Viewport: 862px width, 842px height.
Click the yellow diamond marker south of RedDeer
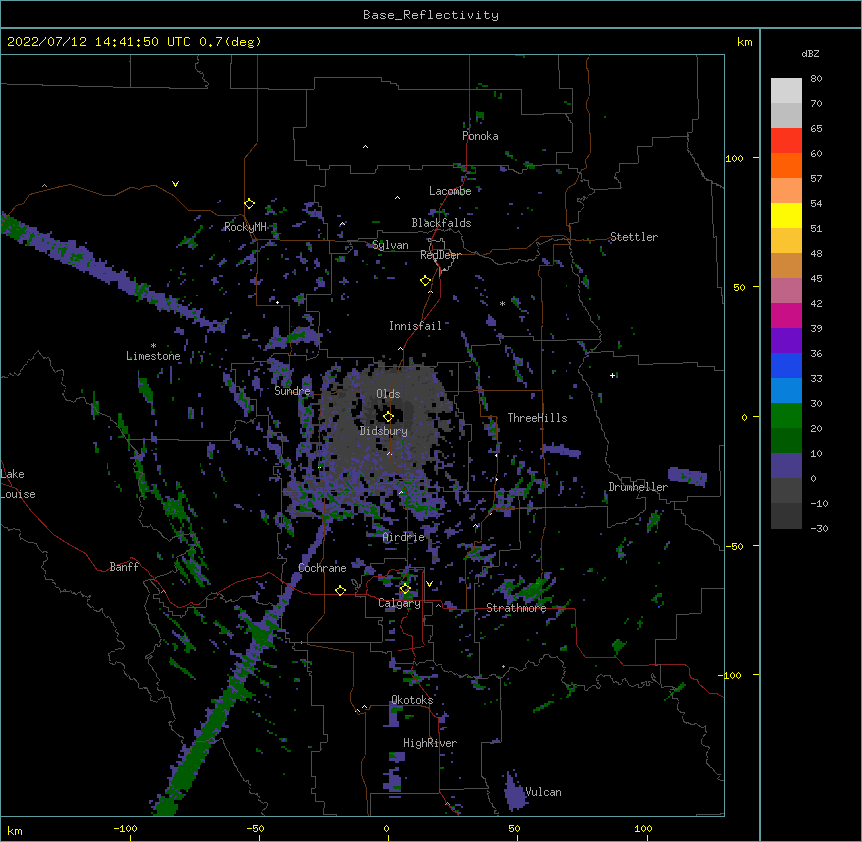click(426, 281)
